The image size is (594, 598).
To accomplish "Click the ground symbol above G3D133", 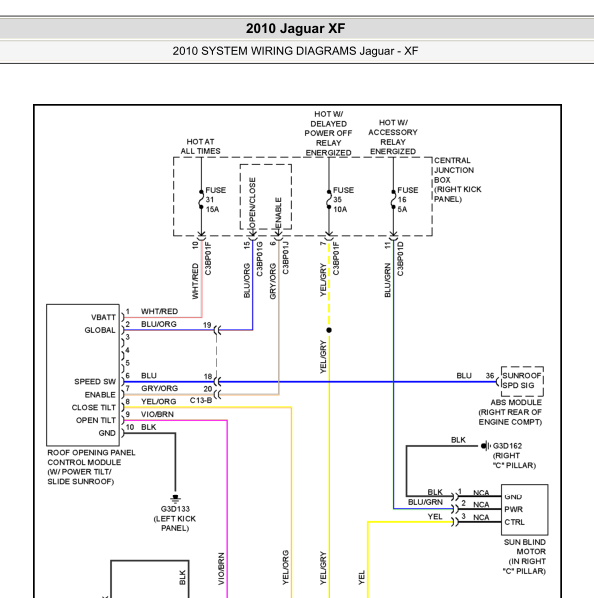I will 175,498.
